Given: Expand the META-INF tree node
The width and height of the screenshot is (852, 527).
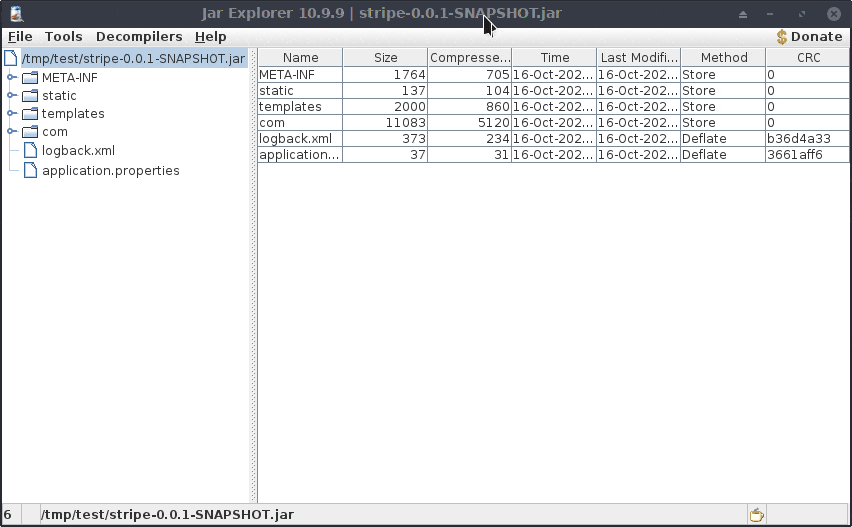Looking at the screenshot, I should click(12, 78).
